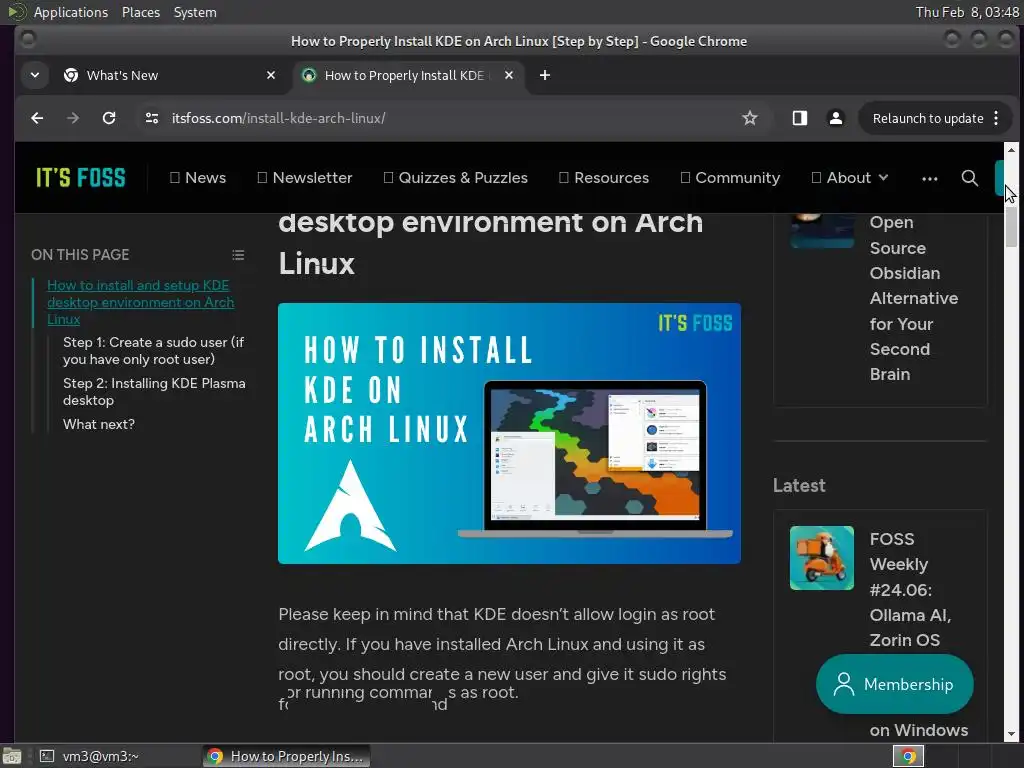Jump to How to install and setup KDE link
This screenshot has height=768, width=1024.
(x=140, y=302)
